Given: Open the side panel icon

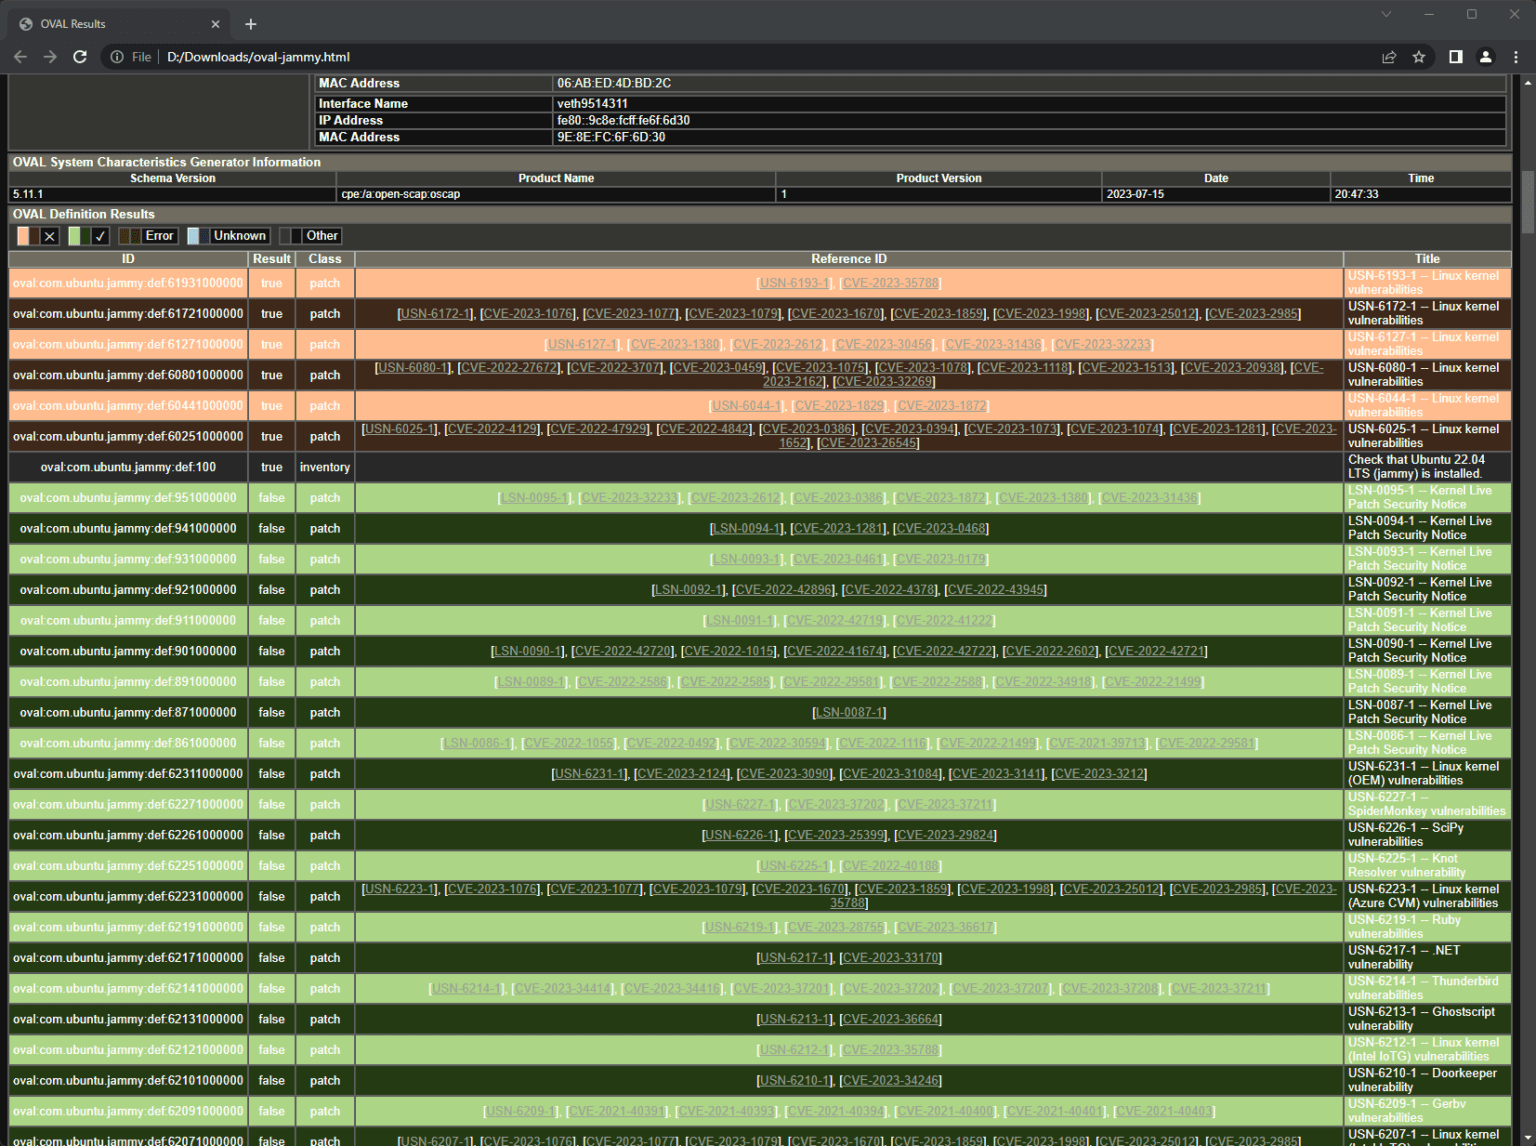Looking at the screenshot, I should (x=1456, y=57).
